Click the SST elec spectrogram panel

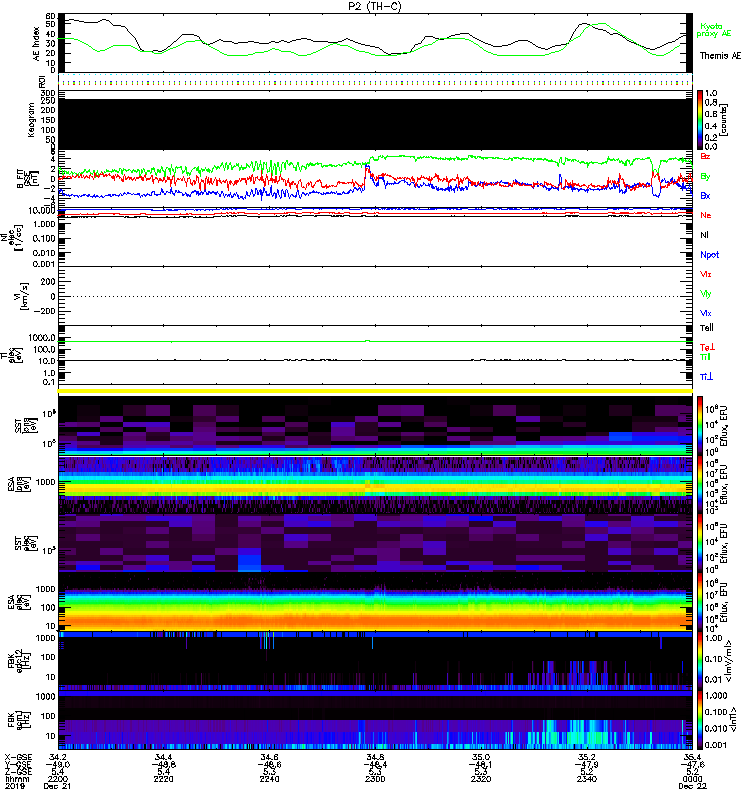click(x=375, y=543)
